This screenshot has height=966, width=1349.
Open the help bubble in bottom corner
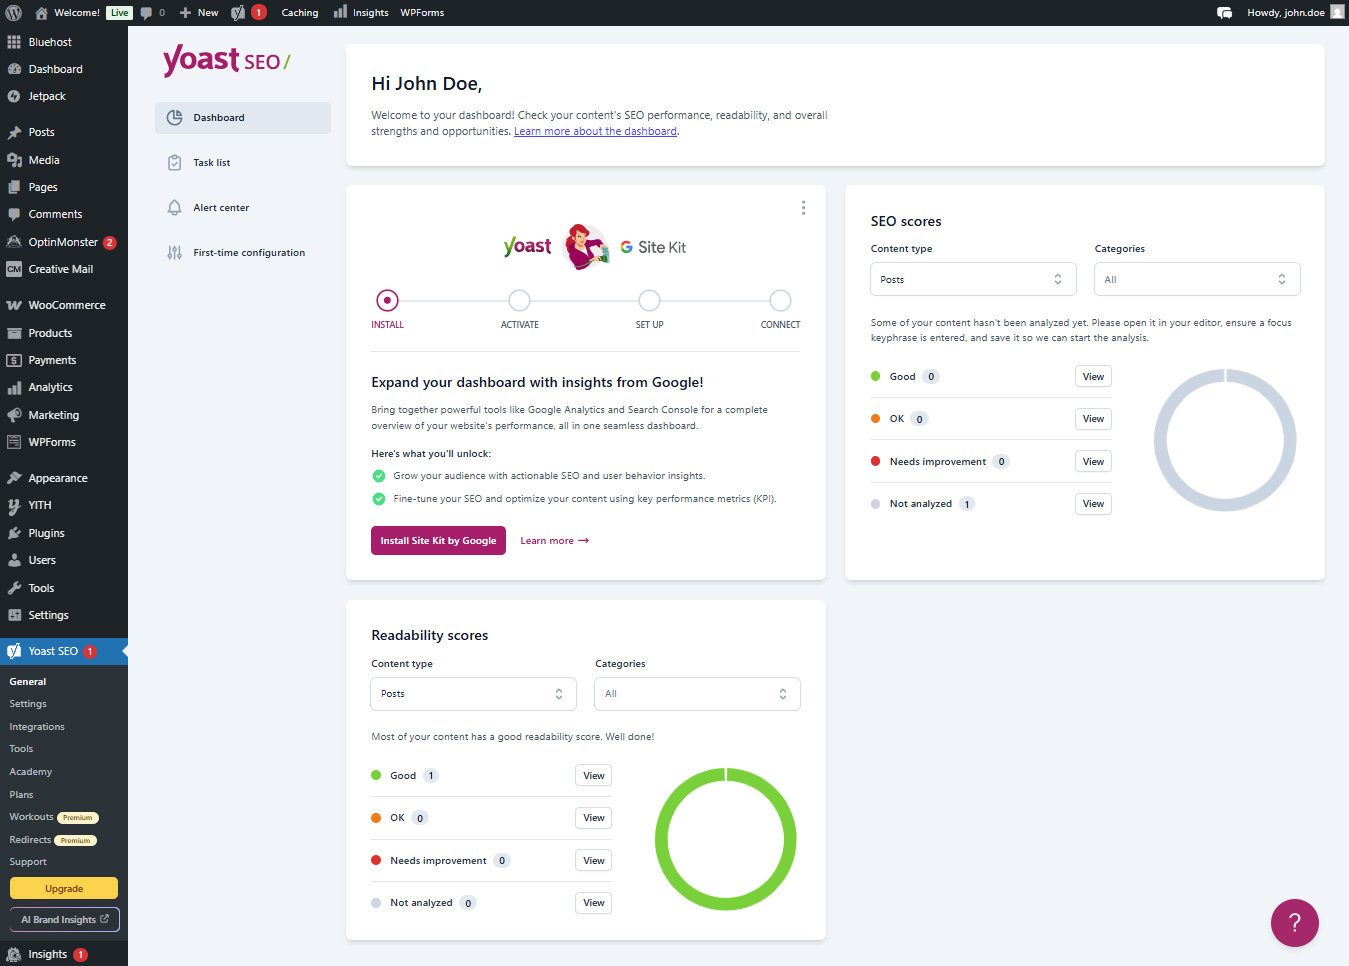point(1294,923)
